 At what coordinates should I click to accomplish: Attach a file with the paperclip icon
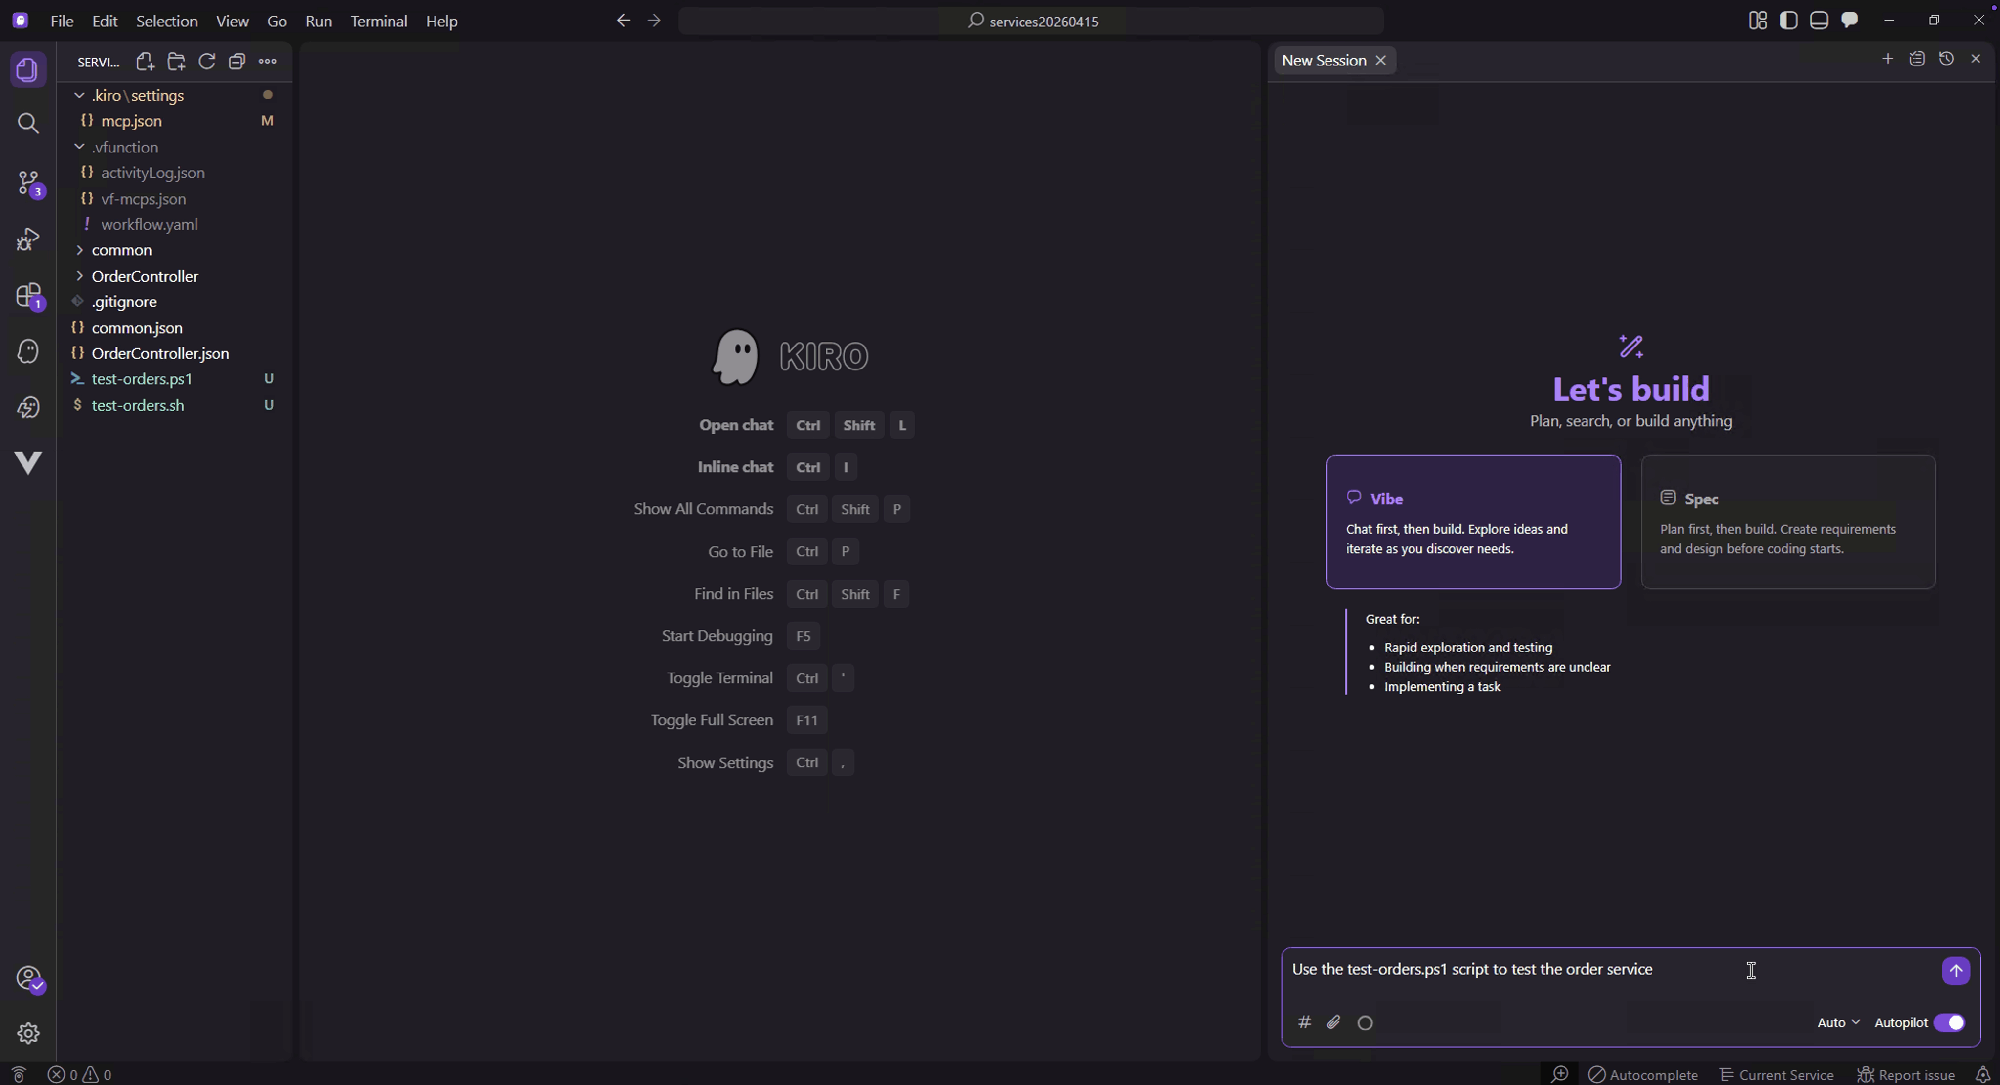point(1334,1022)
